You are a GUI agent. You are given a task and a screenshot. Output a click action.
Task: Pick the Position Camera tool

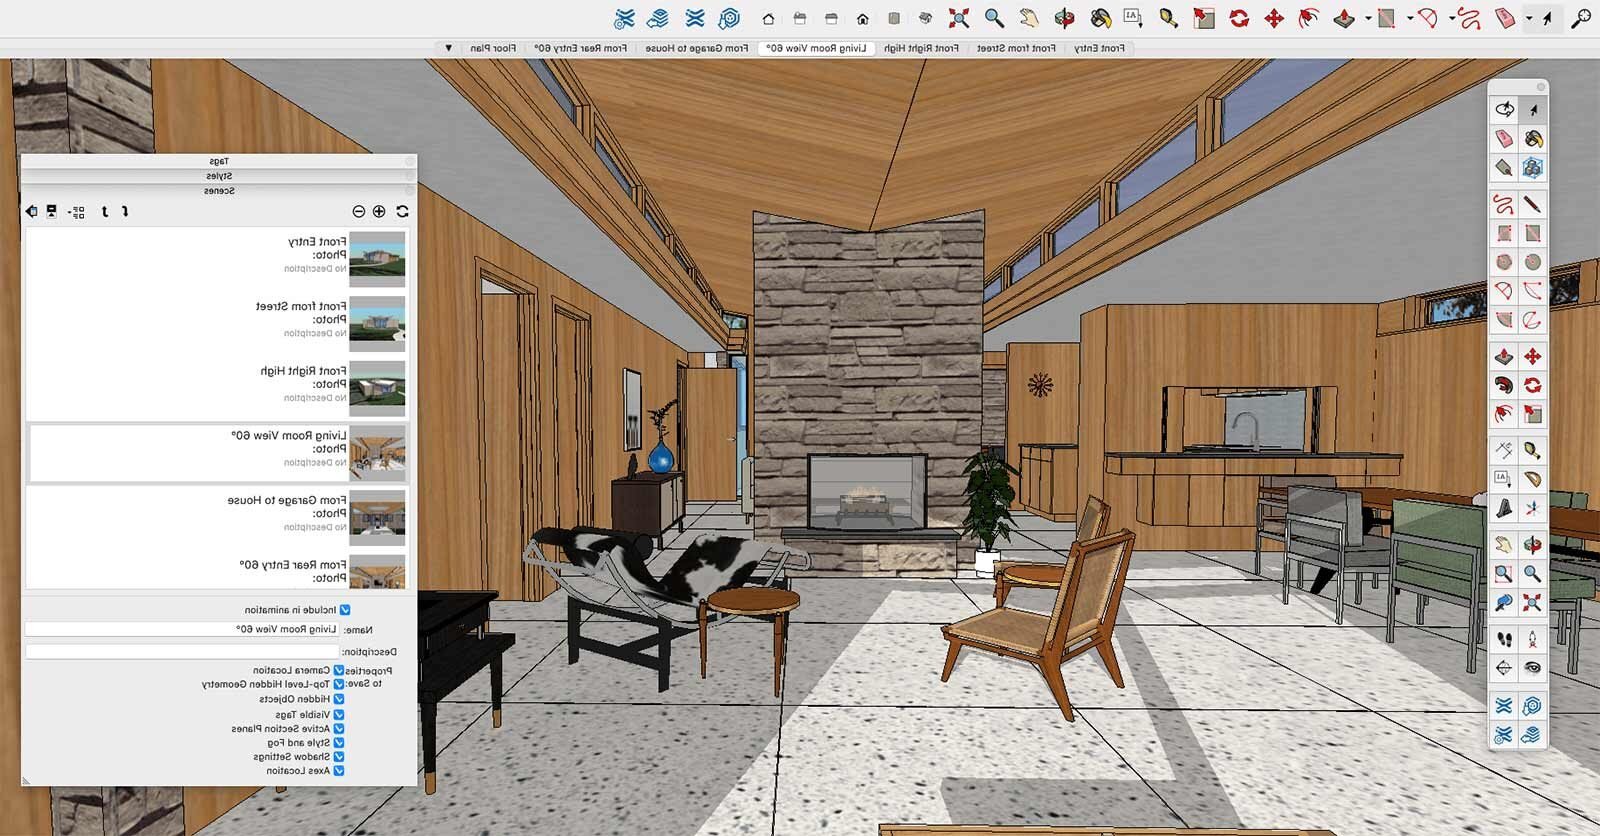[1532, 639]
